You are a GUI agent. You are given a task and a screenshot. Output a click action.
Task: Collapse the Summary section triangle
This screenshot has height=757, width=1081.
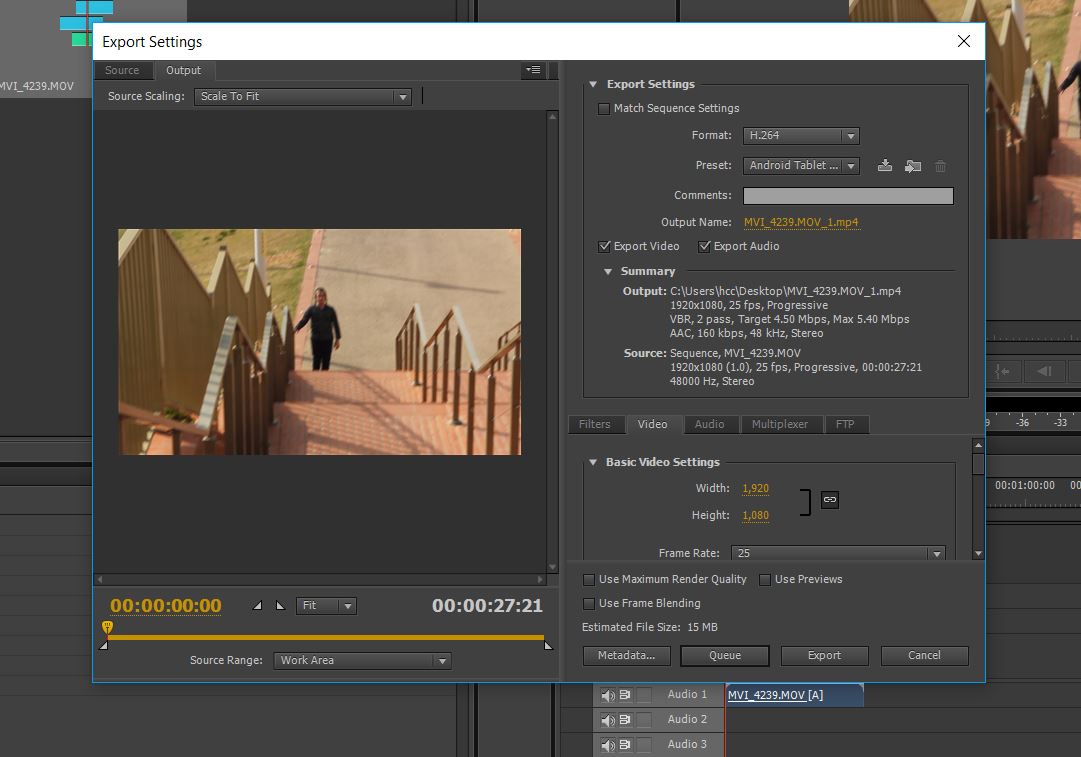608,272
